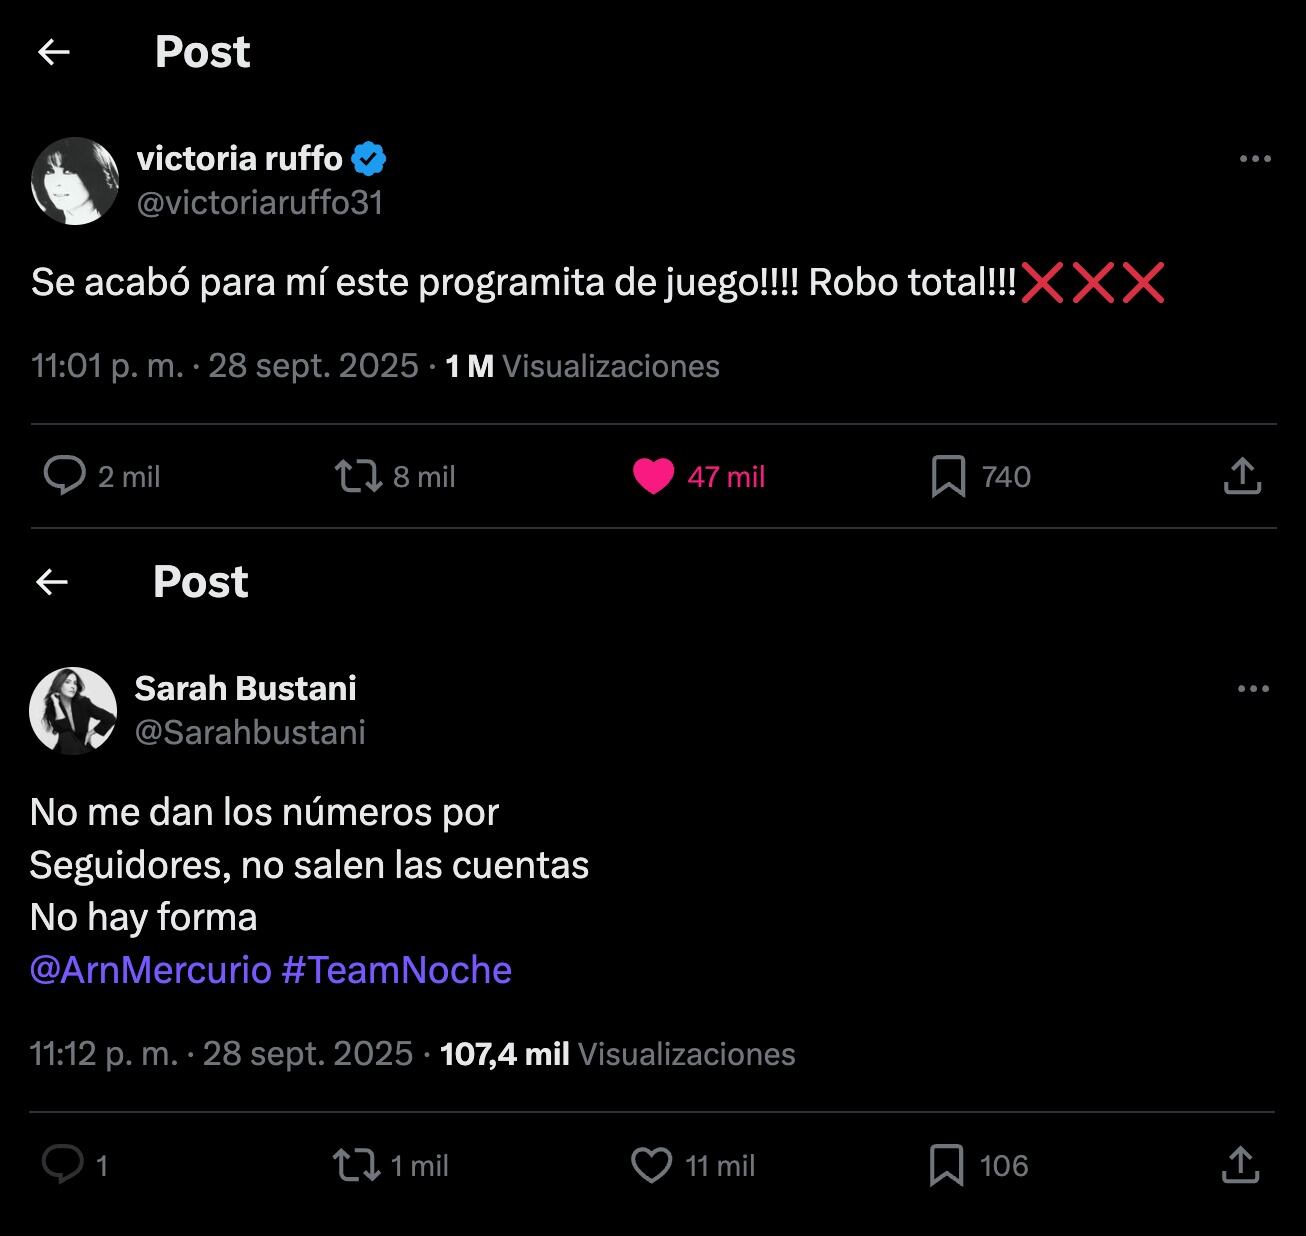Image resolution: width=1306 pixels, height=1236 pixels.
Task: Open the @ArnMercurio mention link
Action: coord(151,970)
